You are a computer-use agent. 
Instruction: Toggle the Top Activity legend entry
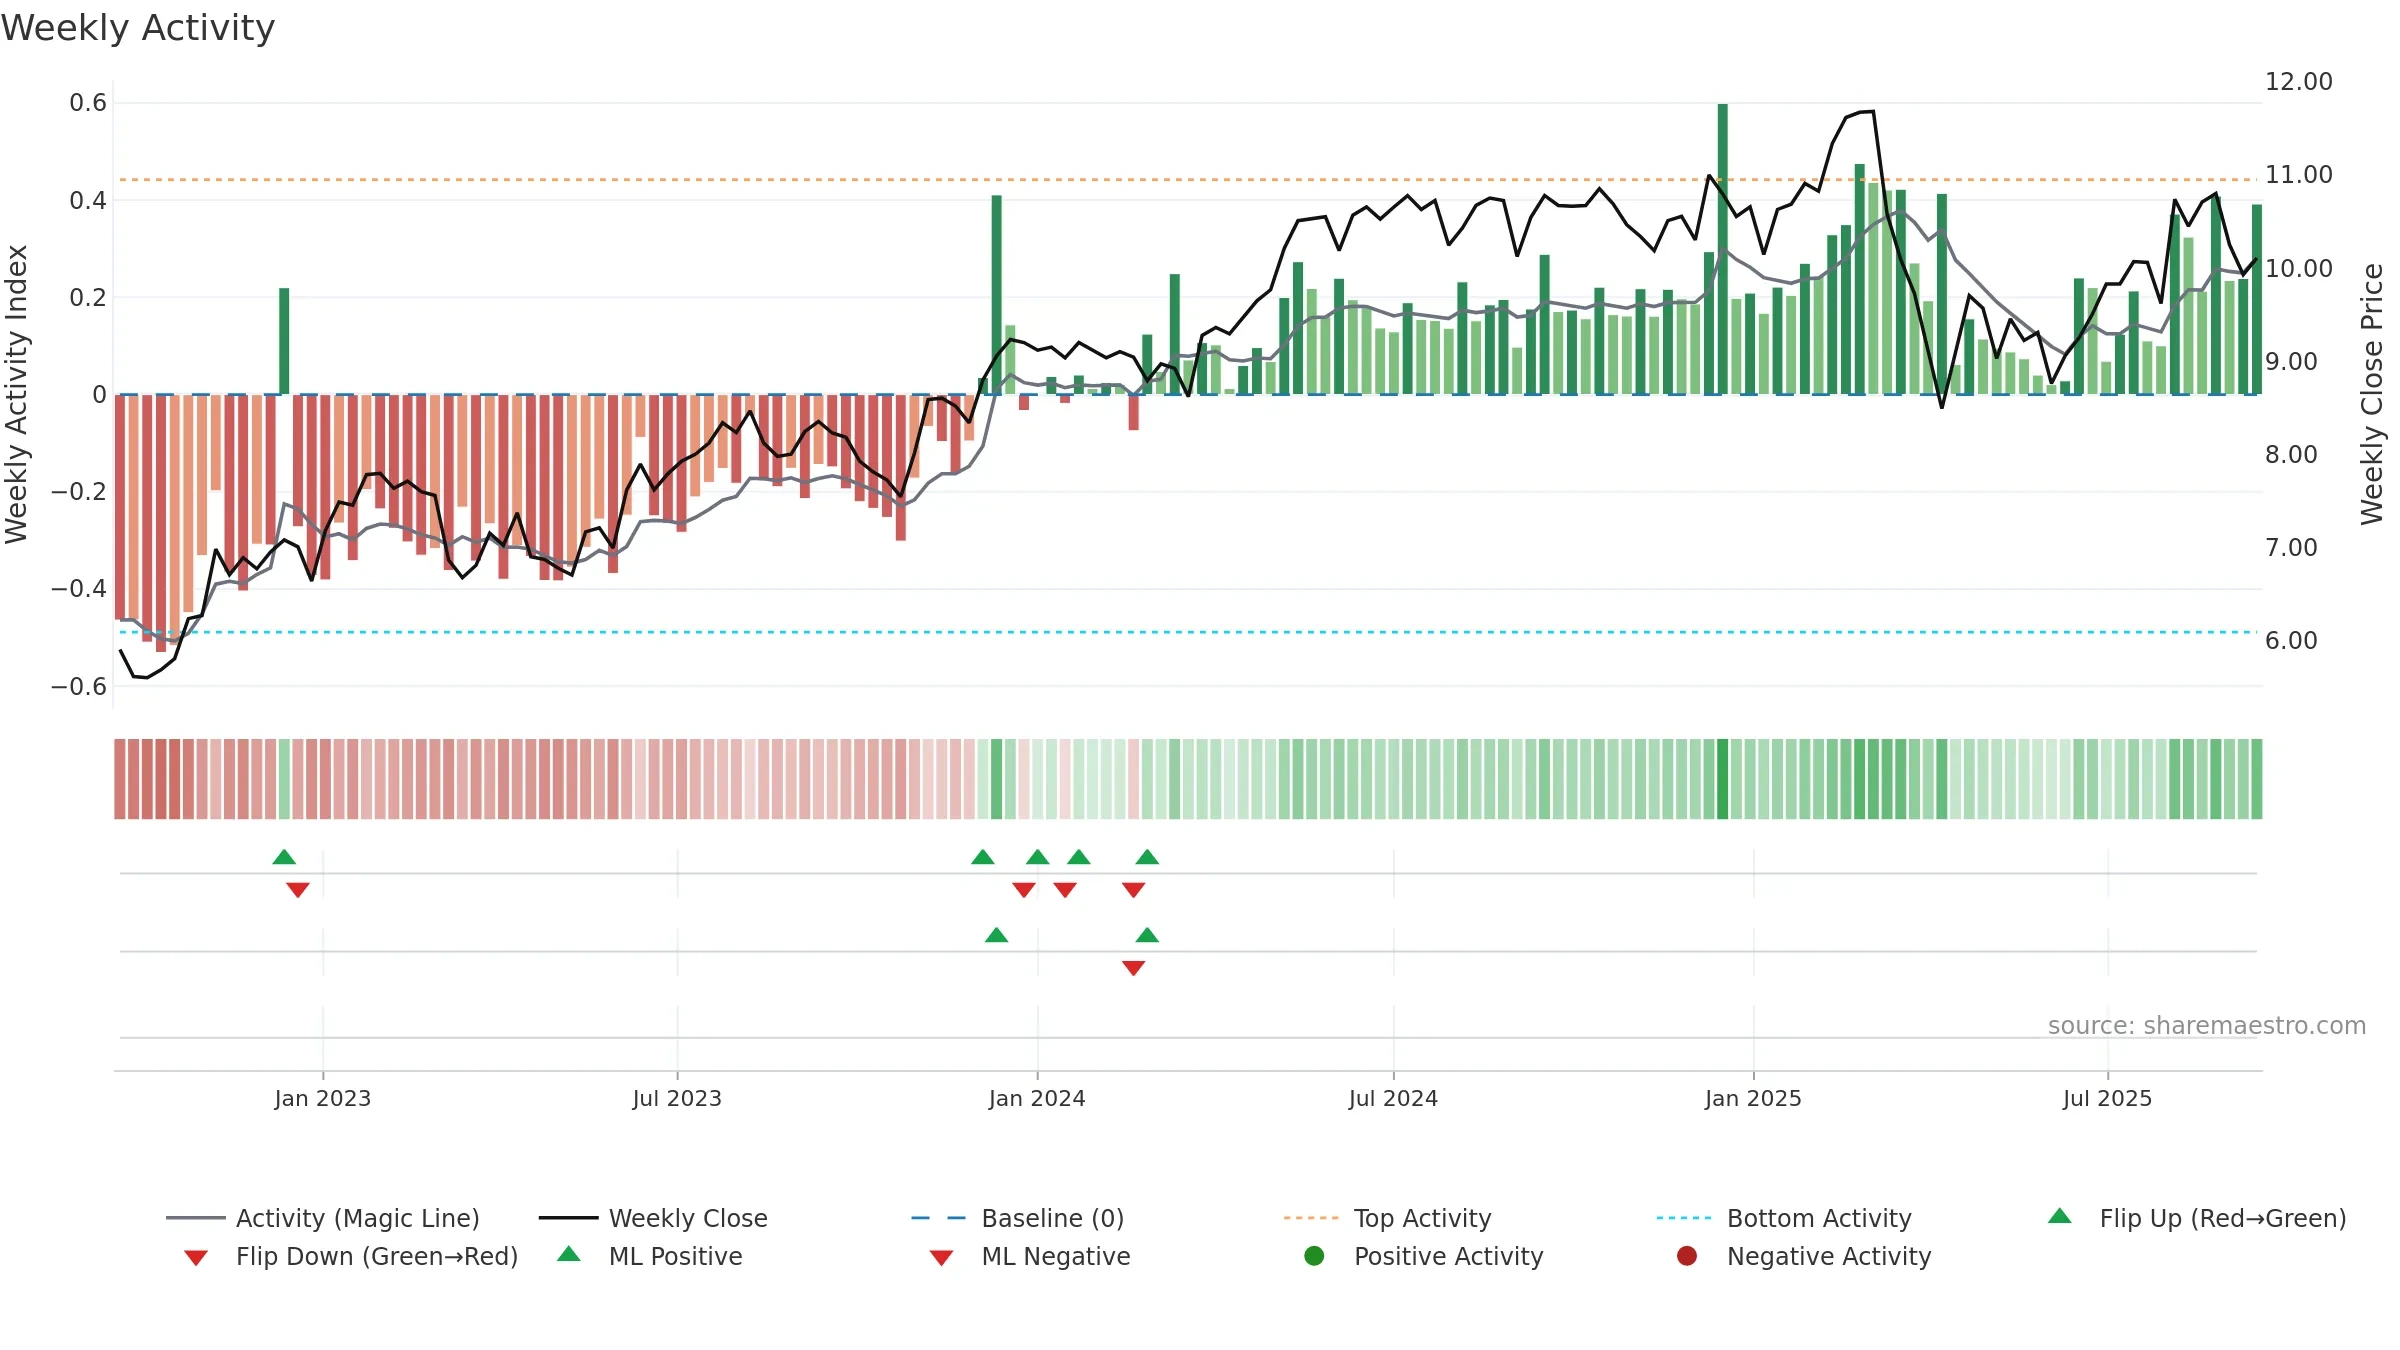click(x=1387, y=1218)
